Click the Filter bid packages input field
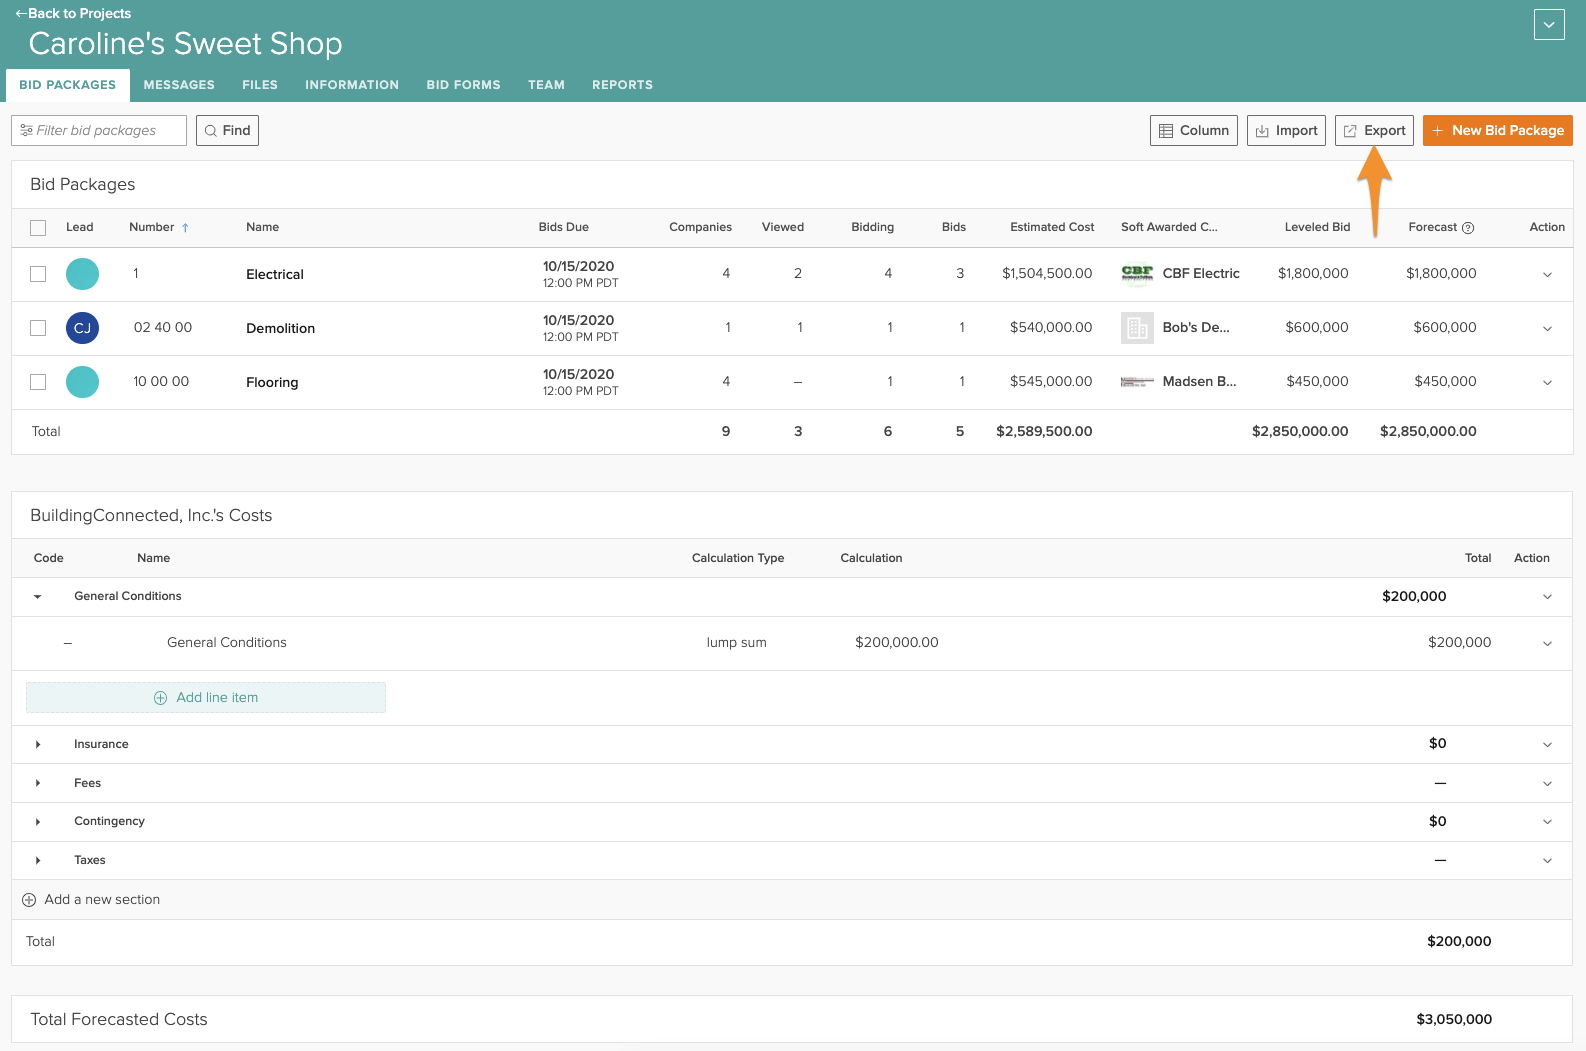The height and width of the screenshot is (1051, 1586). (x=99, y=131)
